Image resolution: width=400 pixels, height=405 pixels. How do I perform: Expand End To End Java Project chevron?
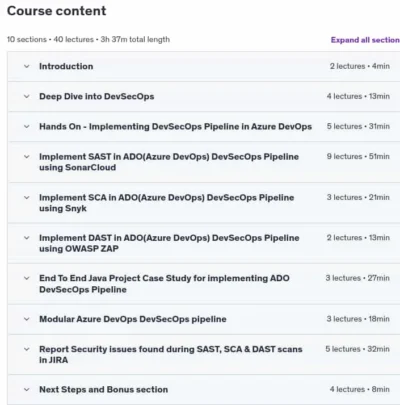(x=27, y=278)
